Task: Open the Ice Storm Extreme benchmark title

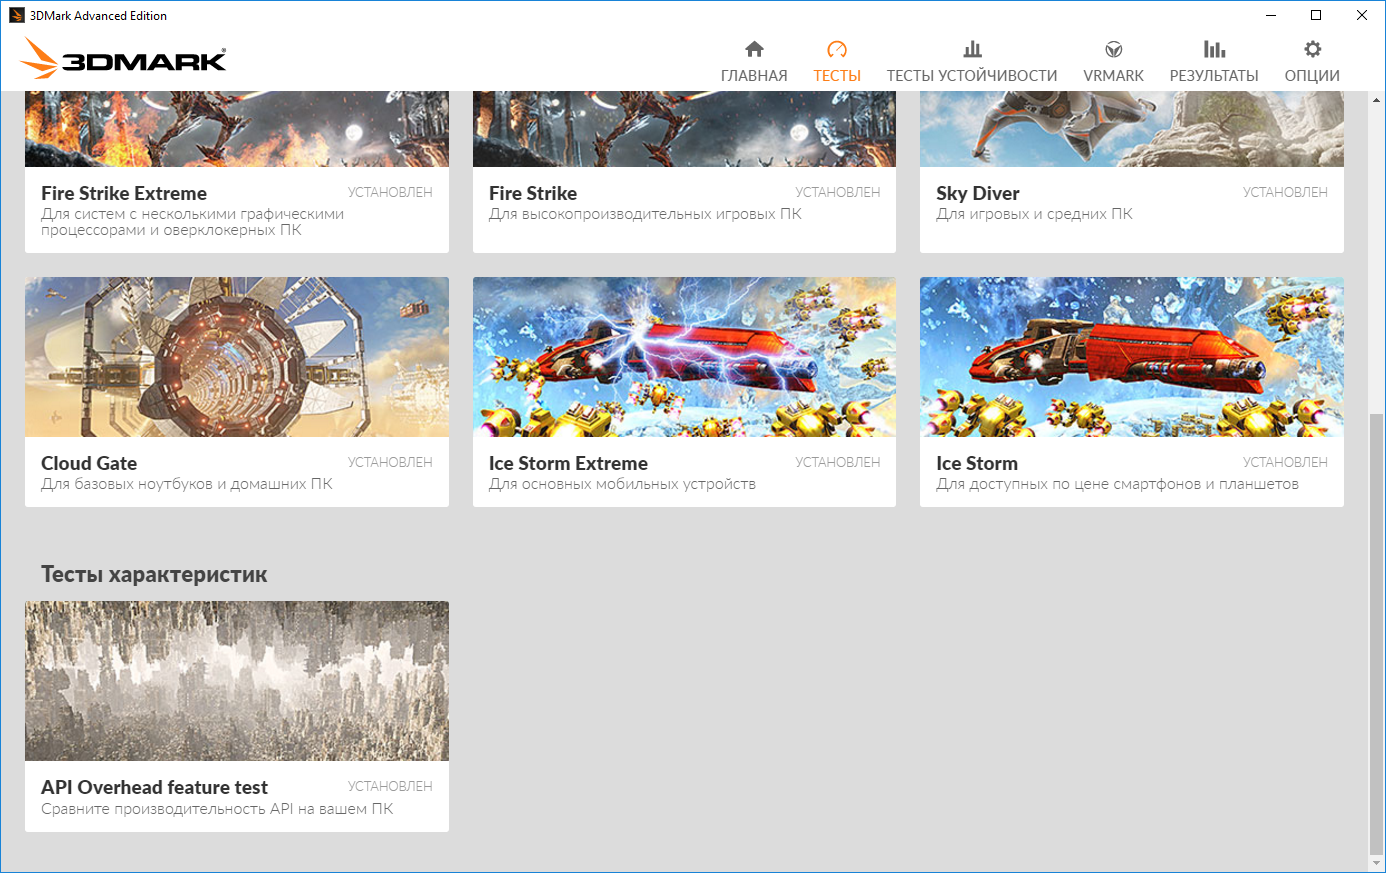Action: [568, 463]
